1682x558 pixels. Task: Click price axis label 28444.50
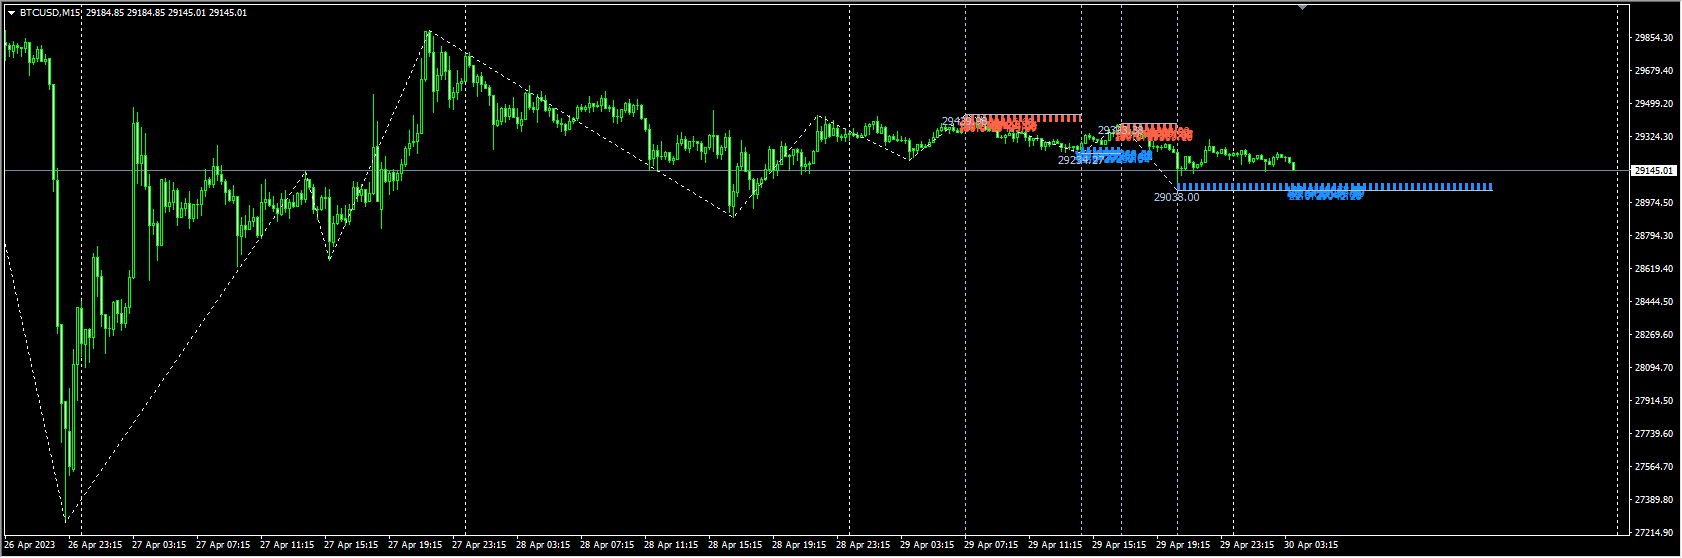1653,302
